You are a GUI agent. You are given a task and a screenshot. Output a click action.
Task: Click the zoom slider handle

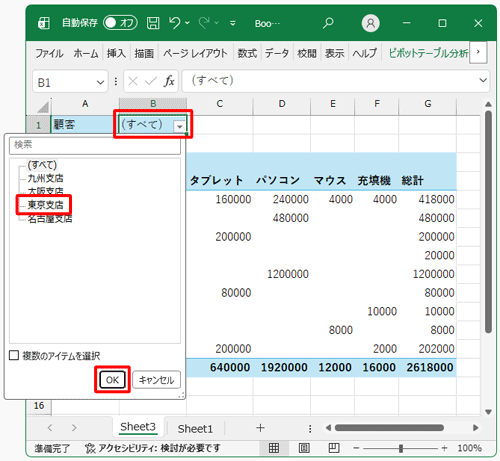coord(401,448)
